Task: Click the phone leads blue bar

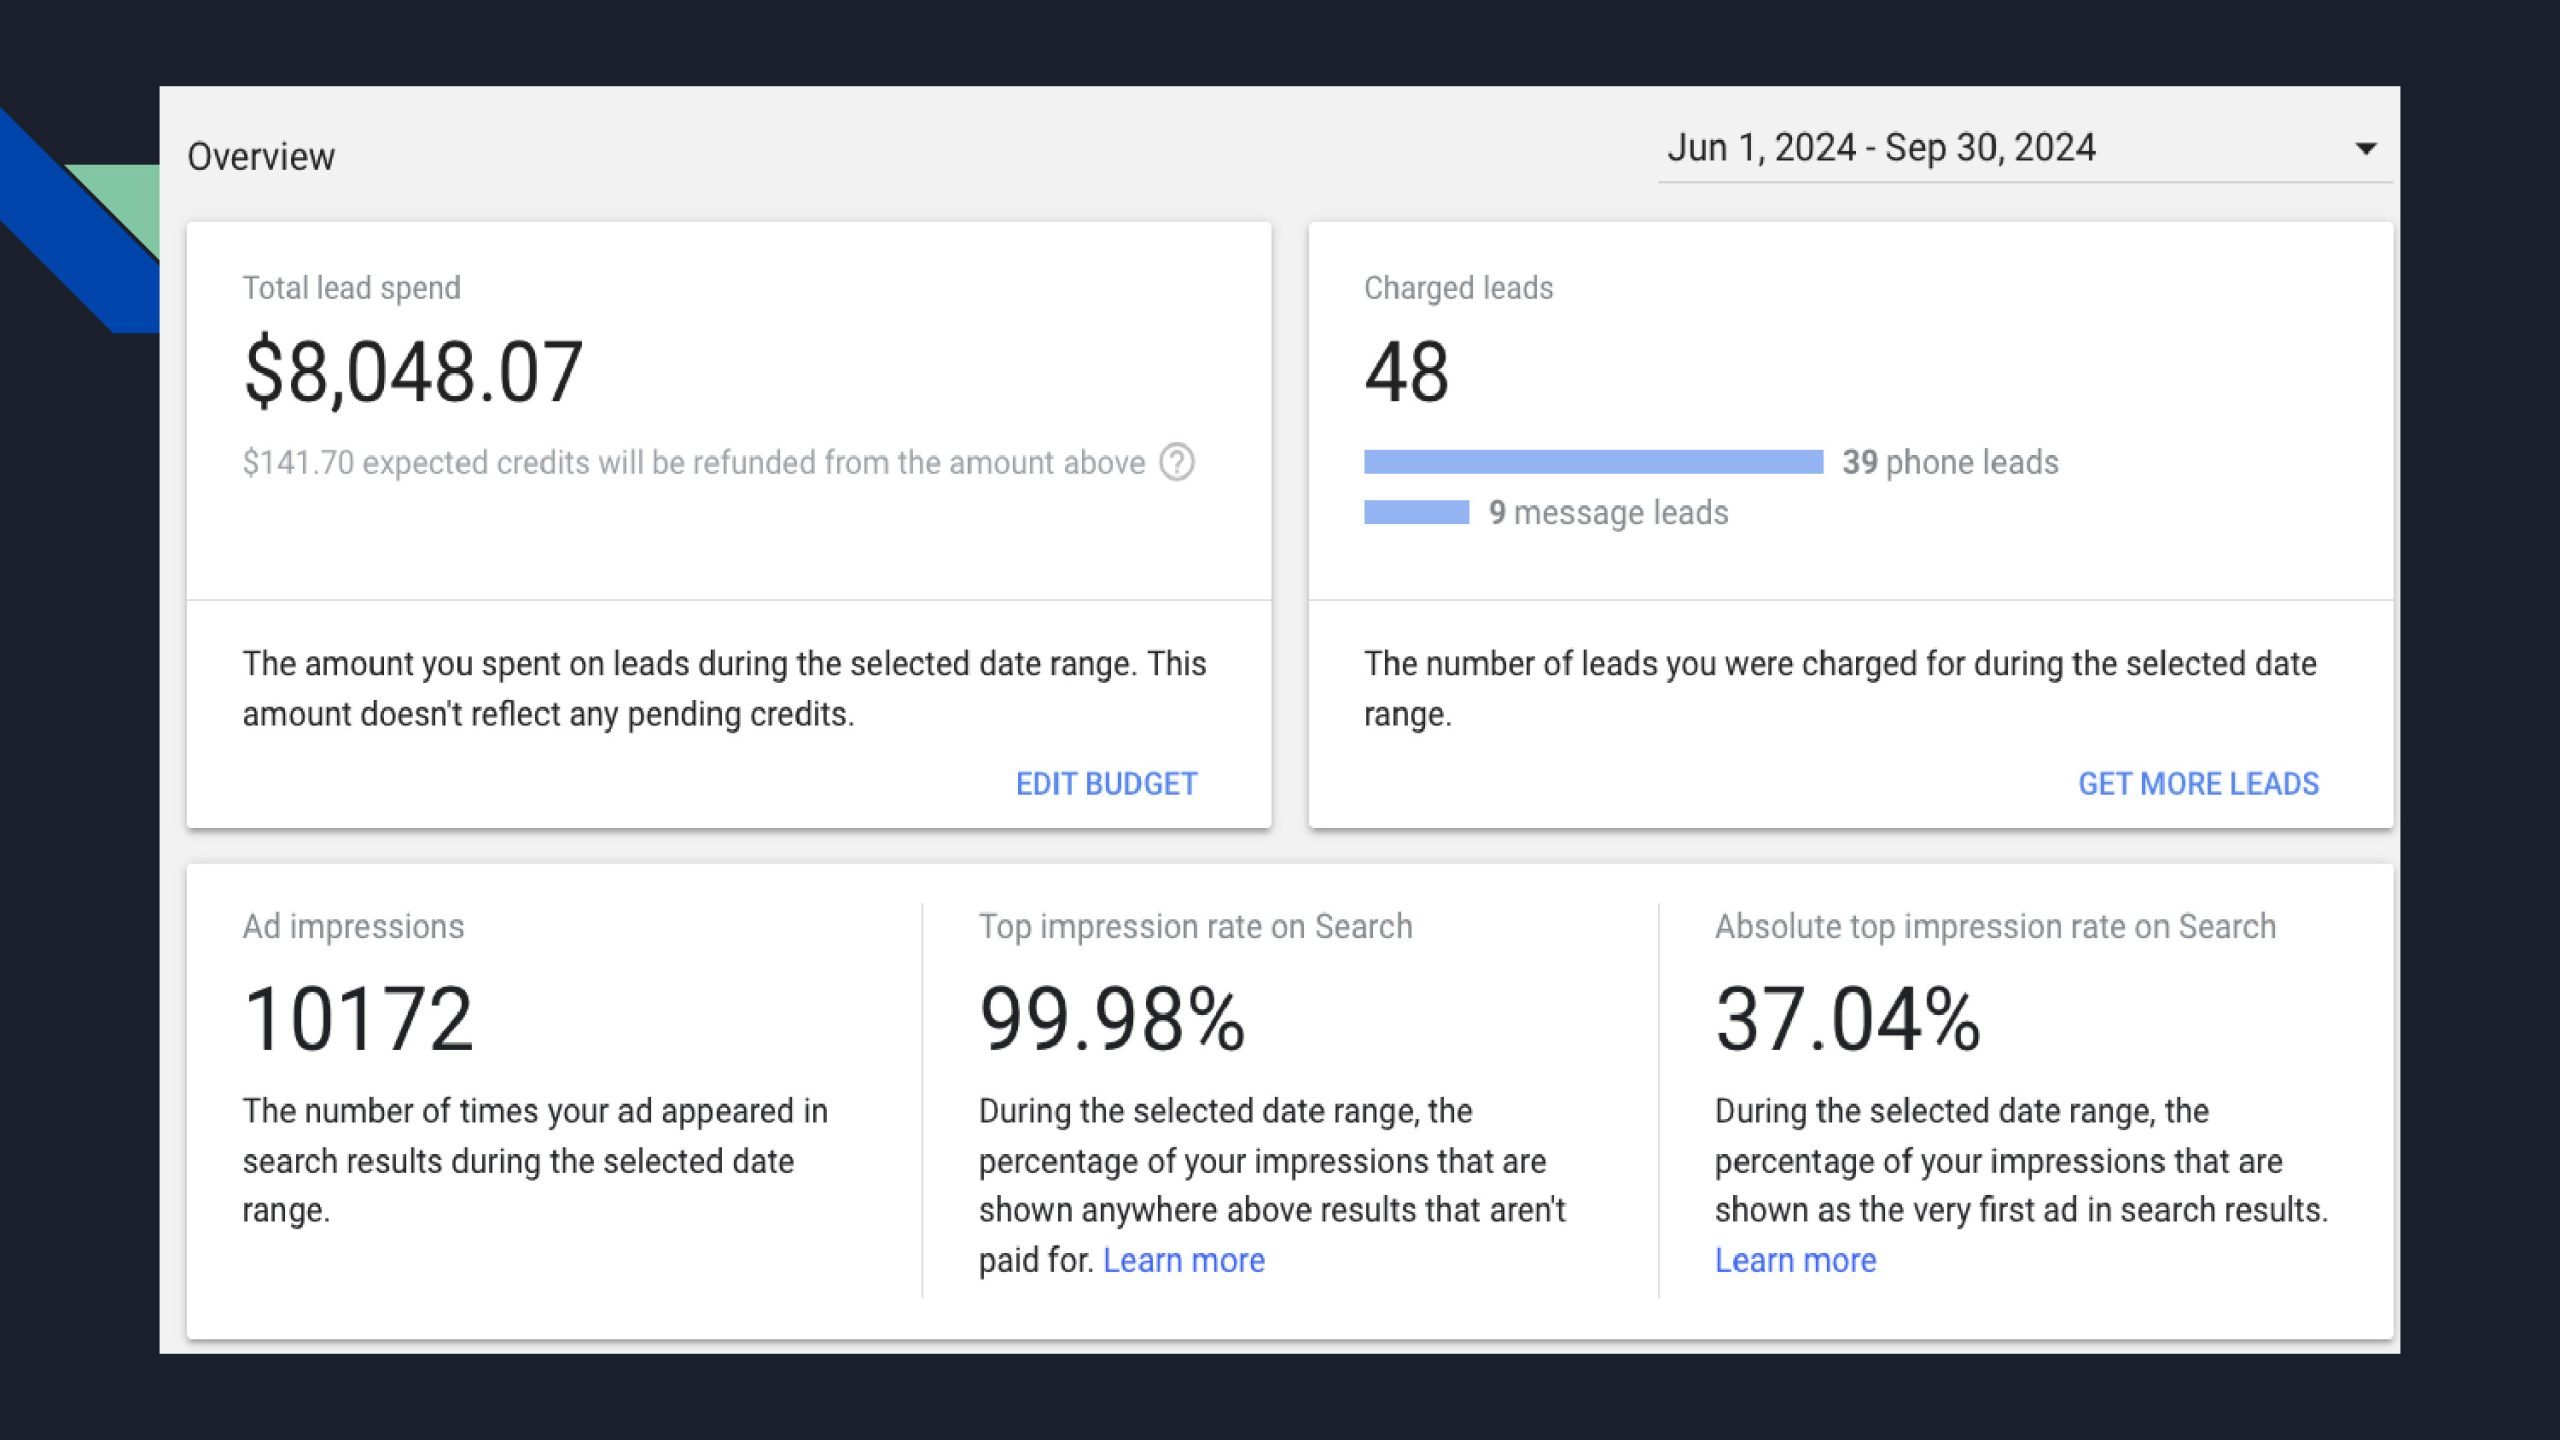Action: tap(1593, 462)
